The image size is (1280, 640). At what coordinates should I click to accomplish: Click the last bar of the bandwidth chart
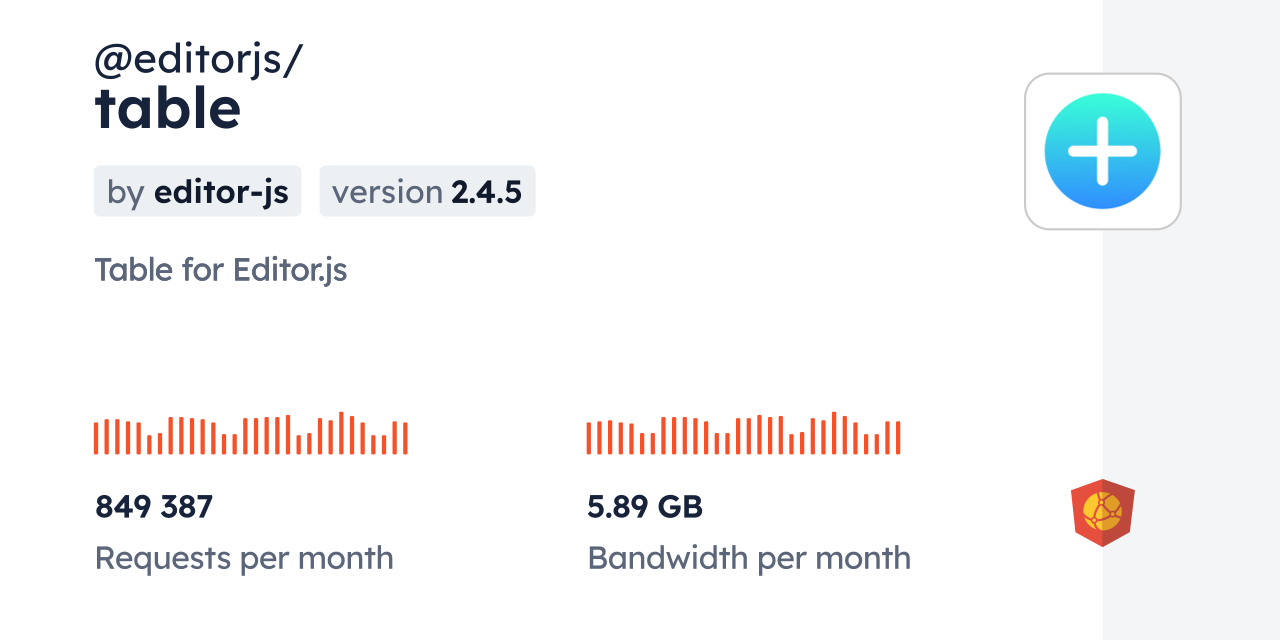pos(899,438)
